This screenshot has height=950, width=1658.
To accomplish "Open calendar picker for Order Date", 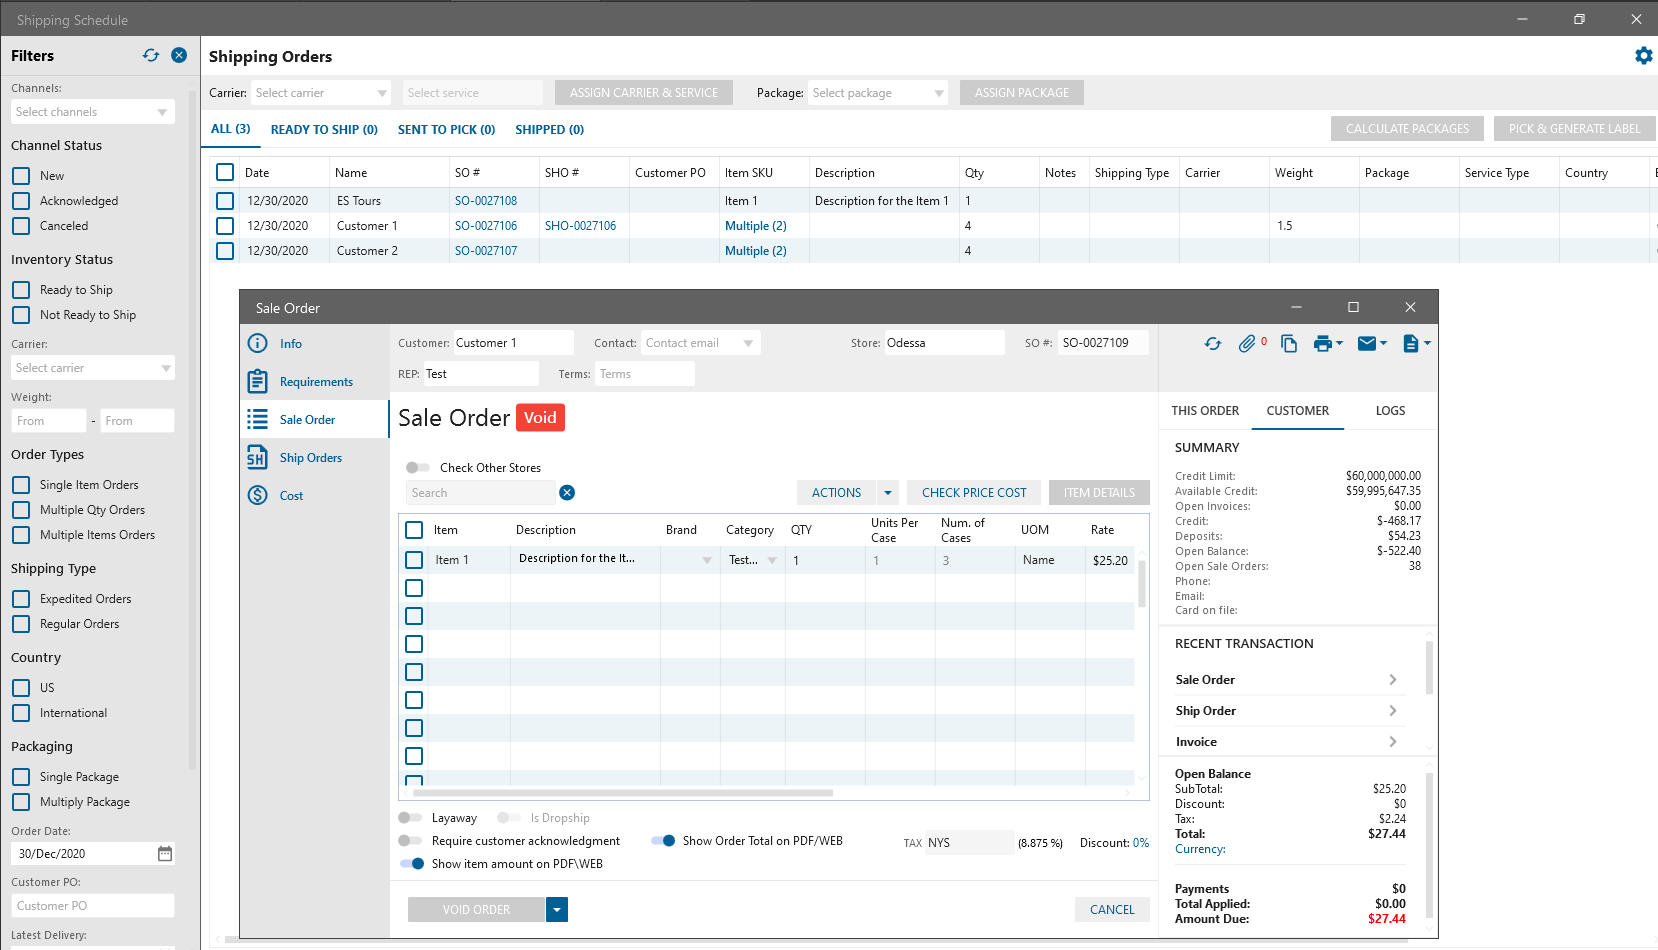I will coord(165,854).
